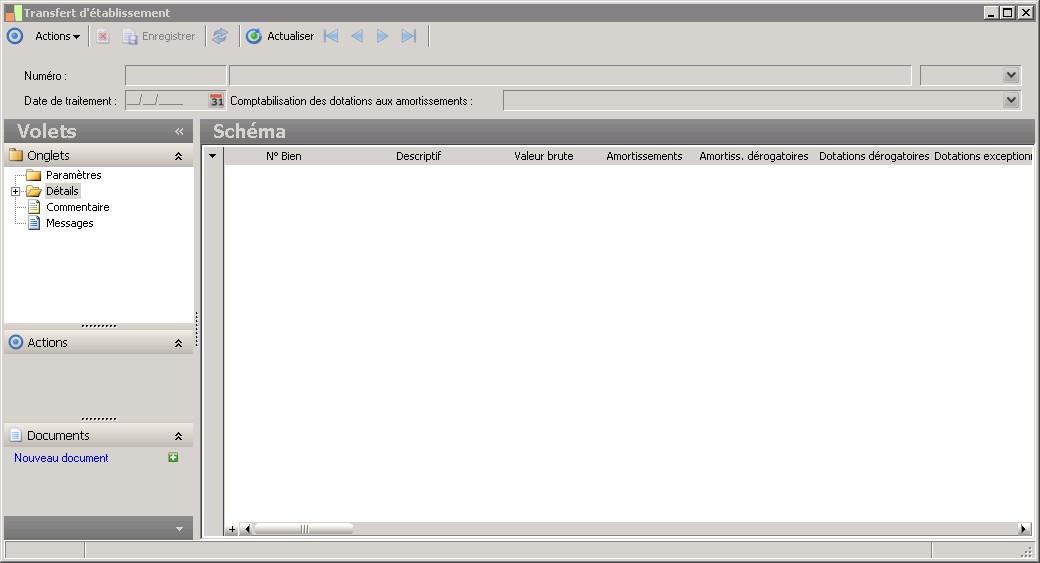1040x563 pixels.
Task: Click the Documents section page icon
Action: 15,435
